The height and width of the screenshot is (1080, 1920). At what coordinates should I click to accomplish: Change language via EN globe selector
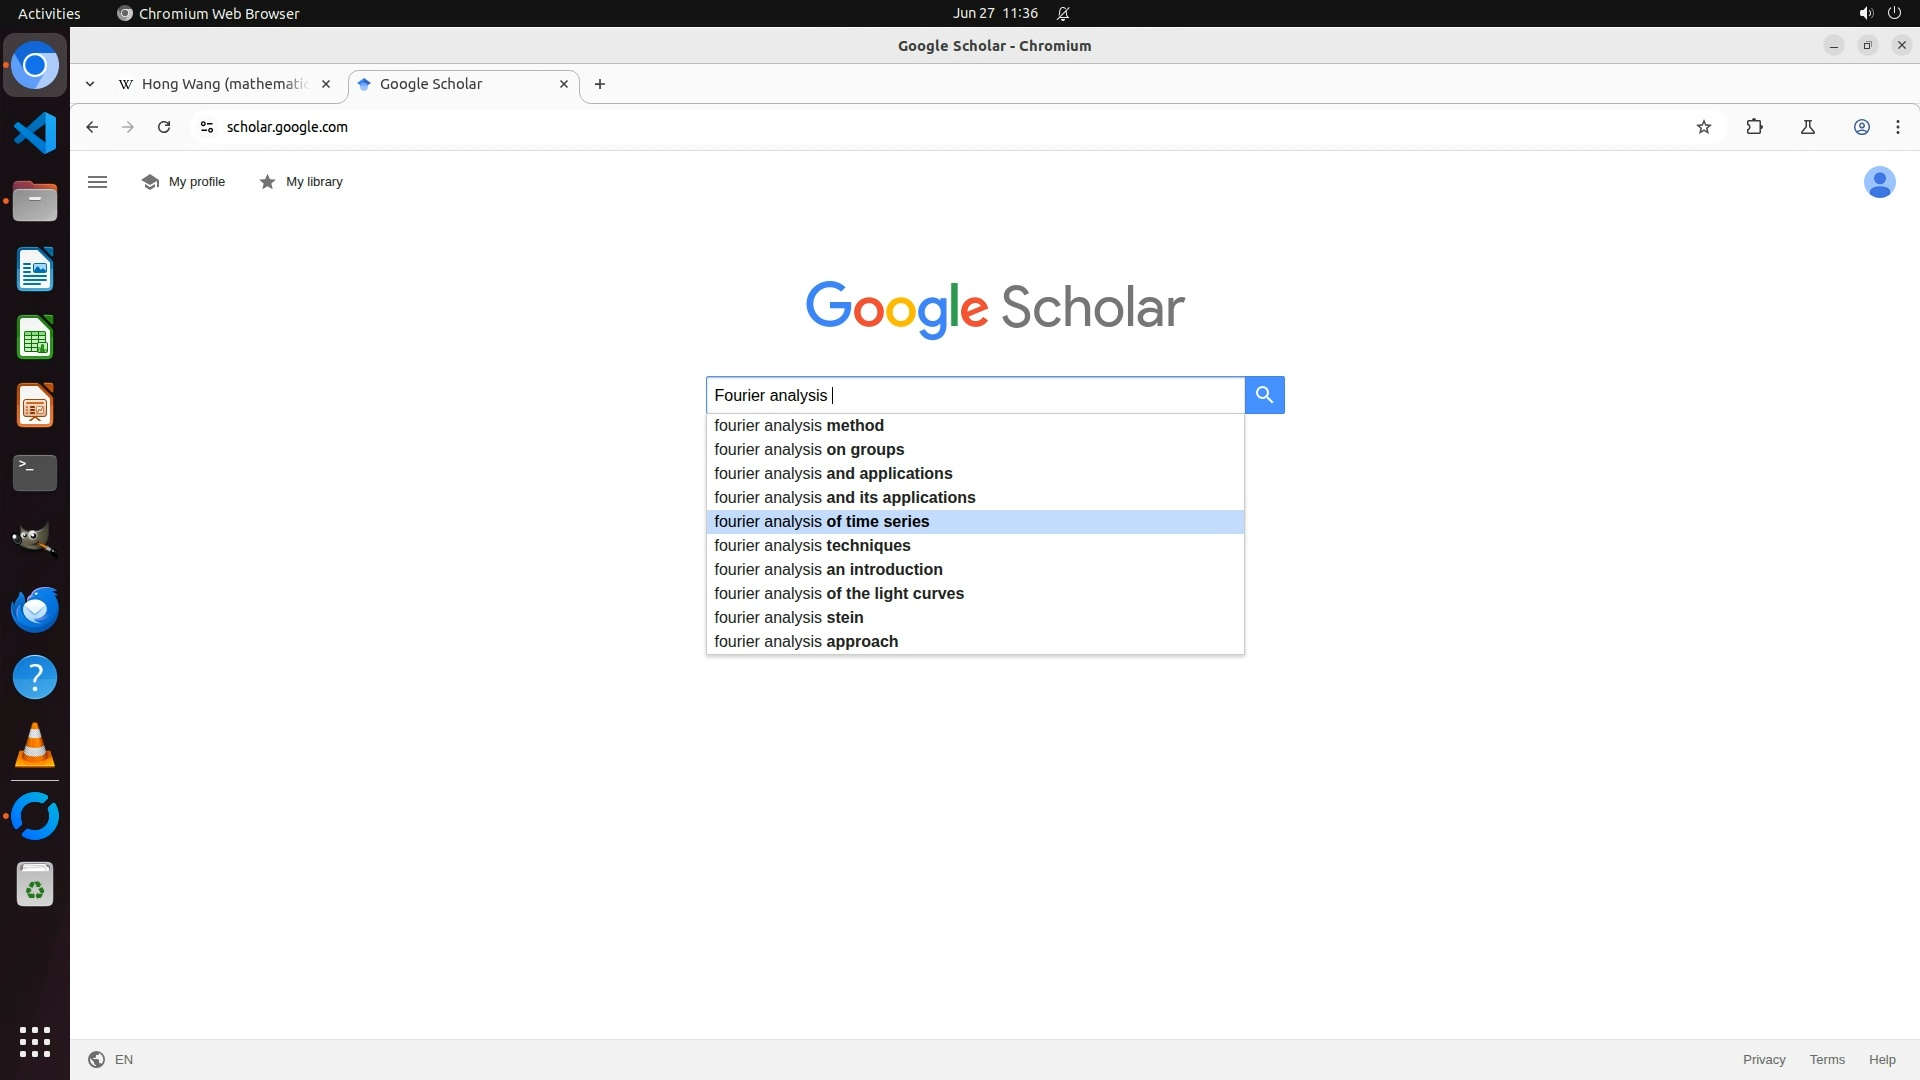pyautogui.click(x=111, y=1059)
